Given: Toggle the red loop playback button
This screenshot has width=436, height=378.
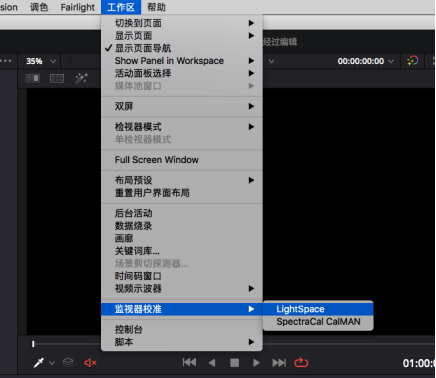Looking at the screenshot, I should tap(301, 362).
